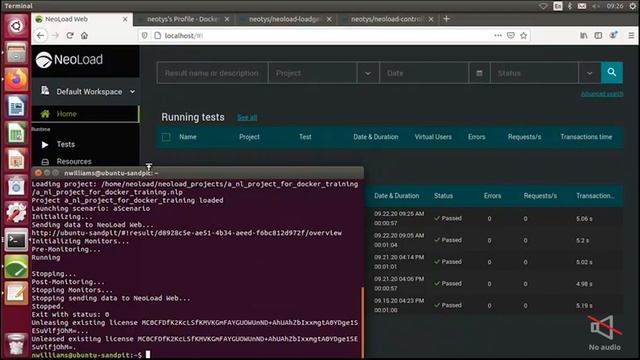Select result row dated 09.22.20 09:25 AM
The image size is (640, 360).
494,218
